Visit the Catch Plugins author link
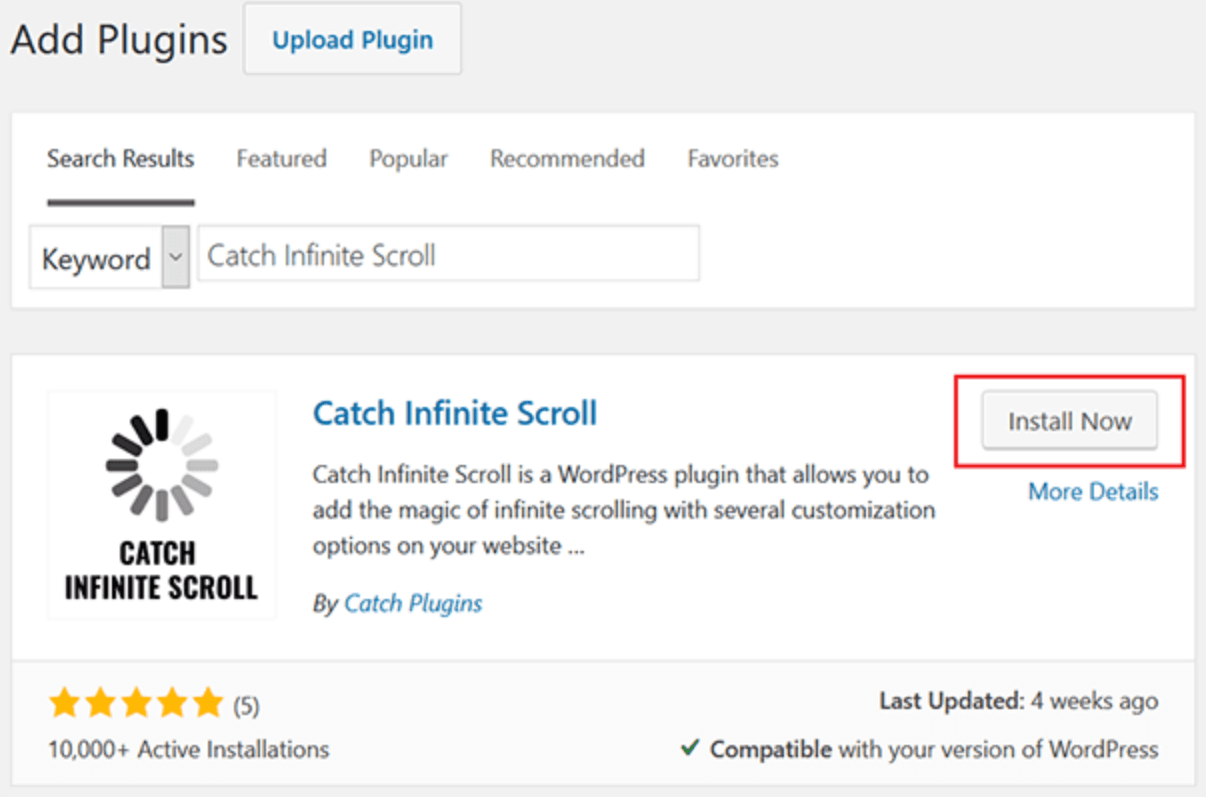This screenshot has width=1206, height=798. point(413,604)
